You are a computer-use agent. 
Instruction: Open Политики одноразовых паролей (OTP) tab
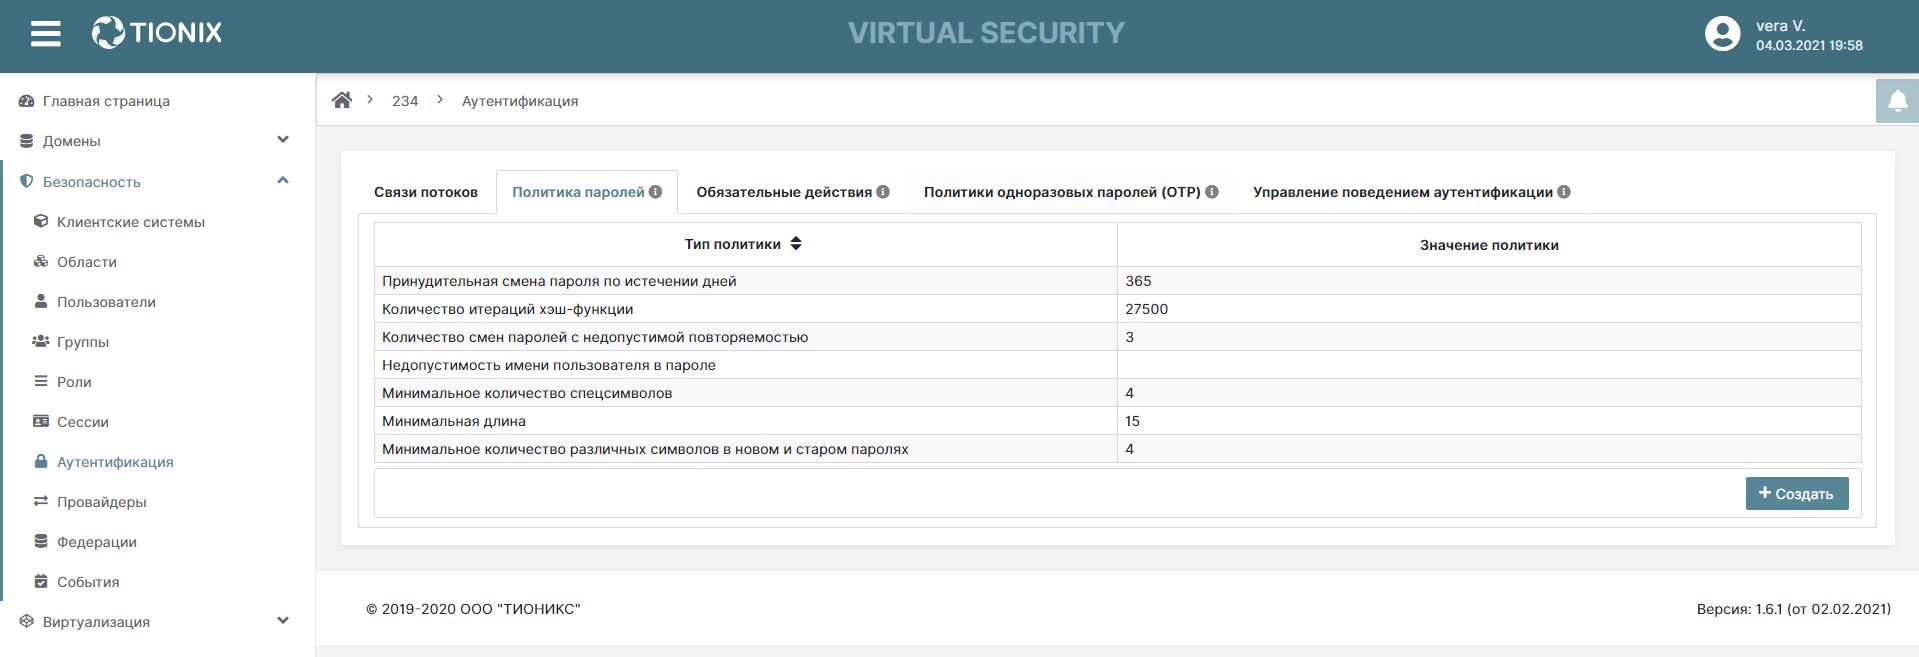(1071, 192)
